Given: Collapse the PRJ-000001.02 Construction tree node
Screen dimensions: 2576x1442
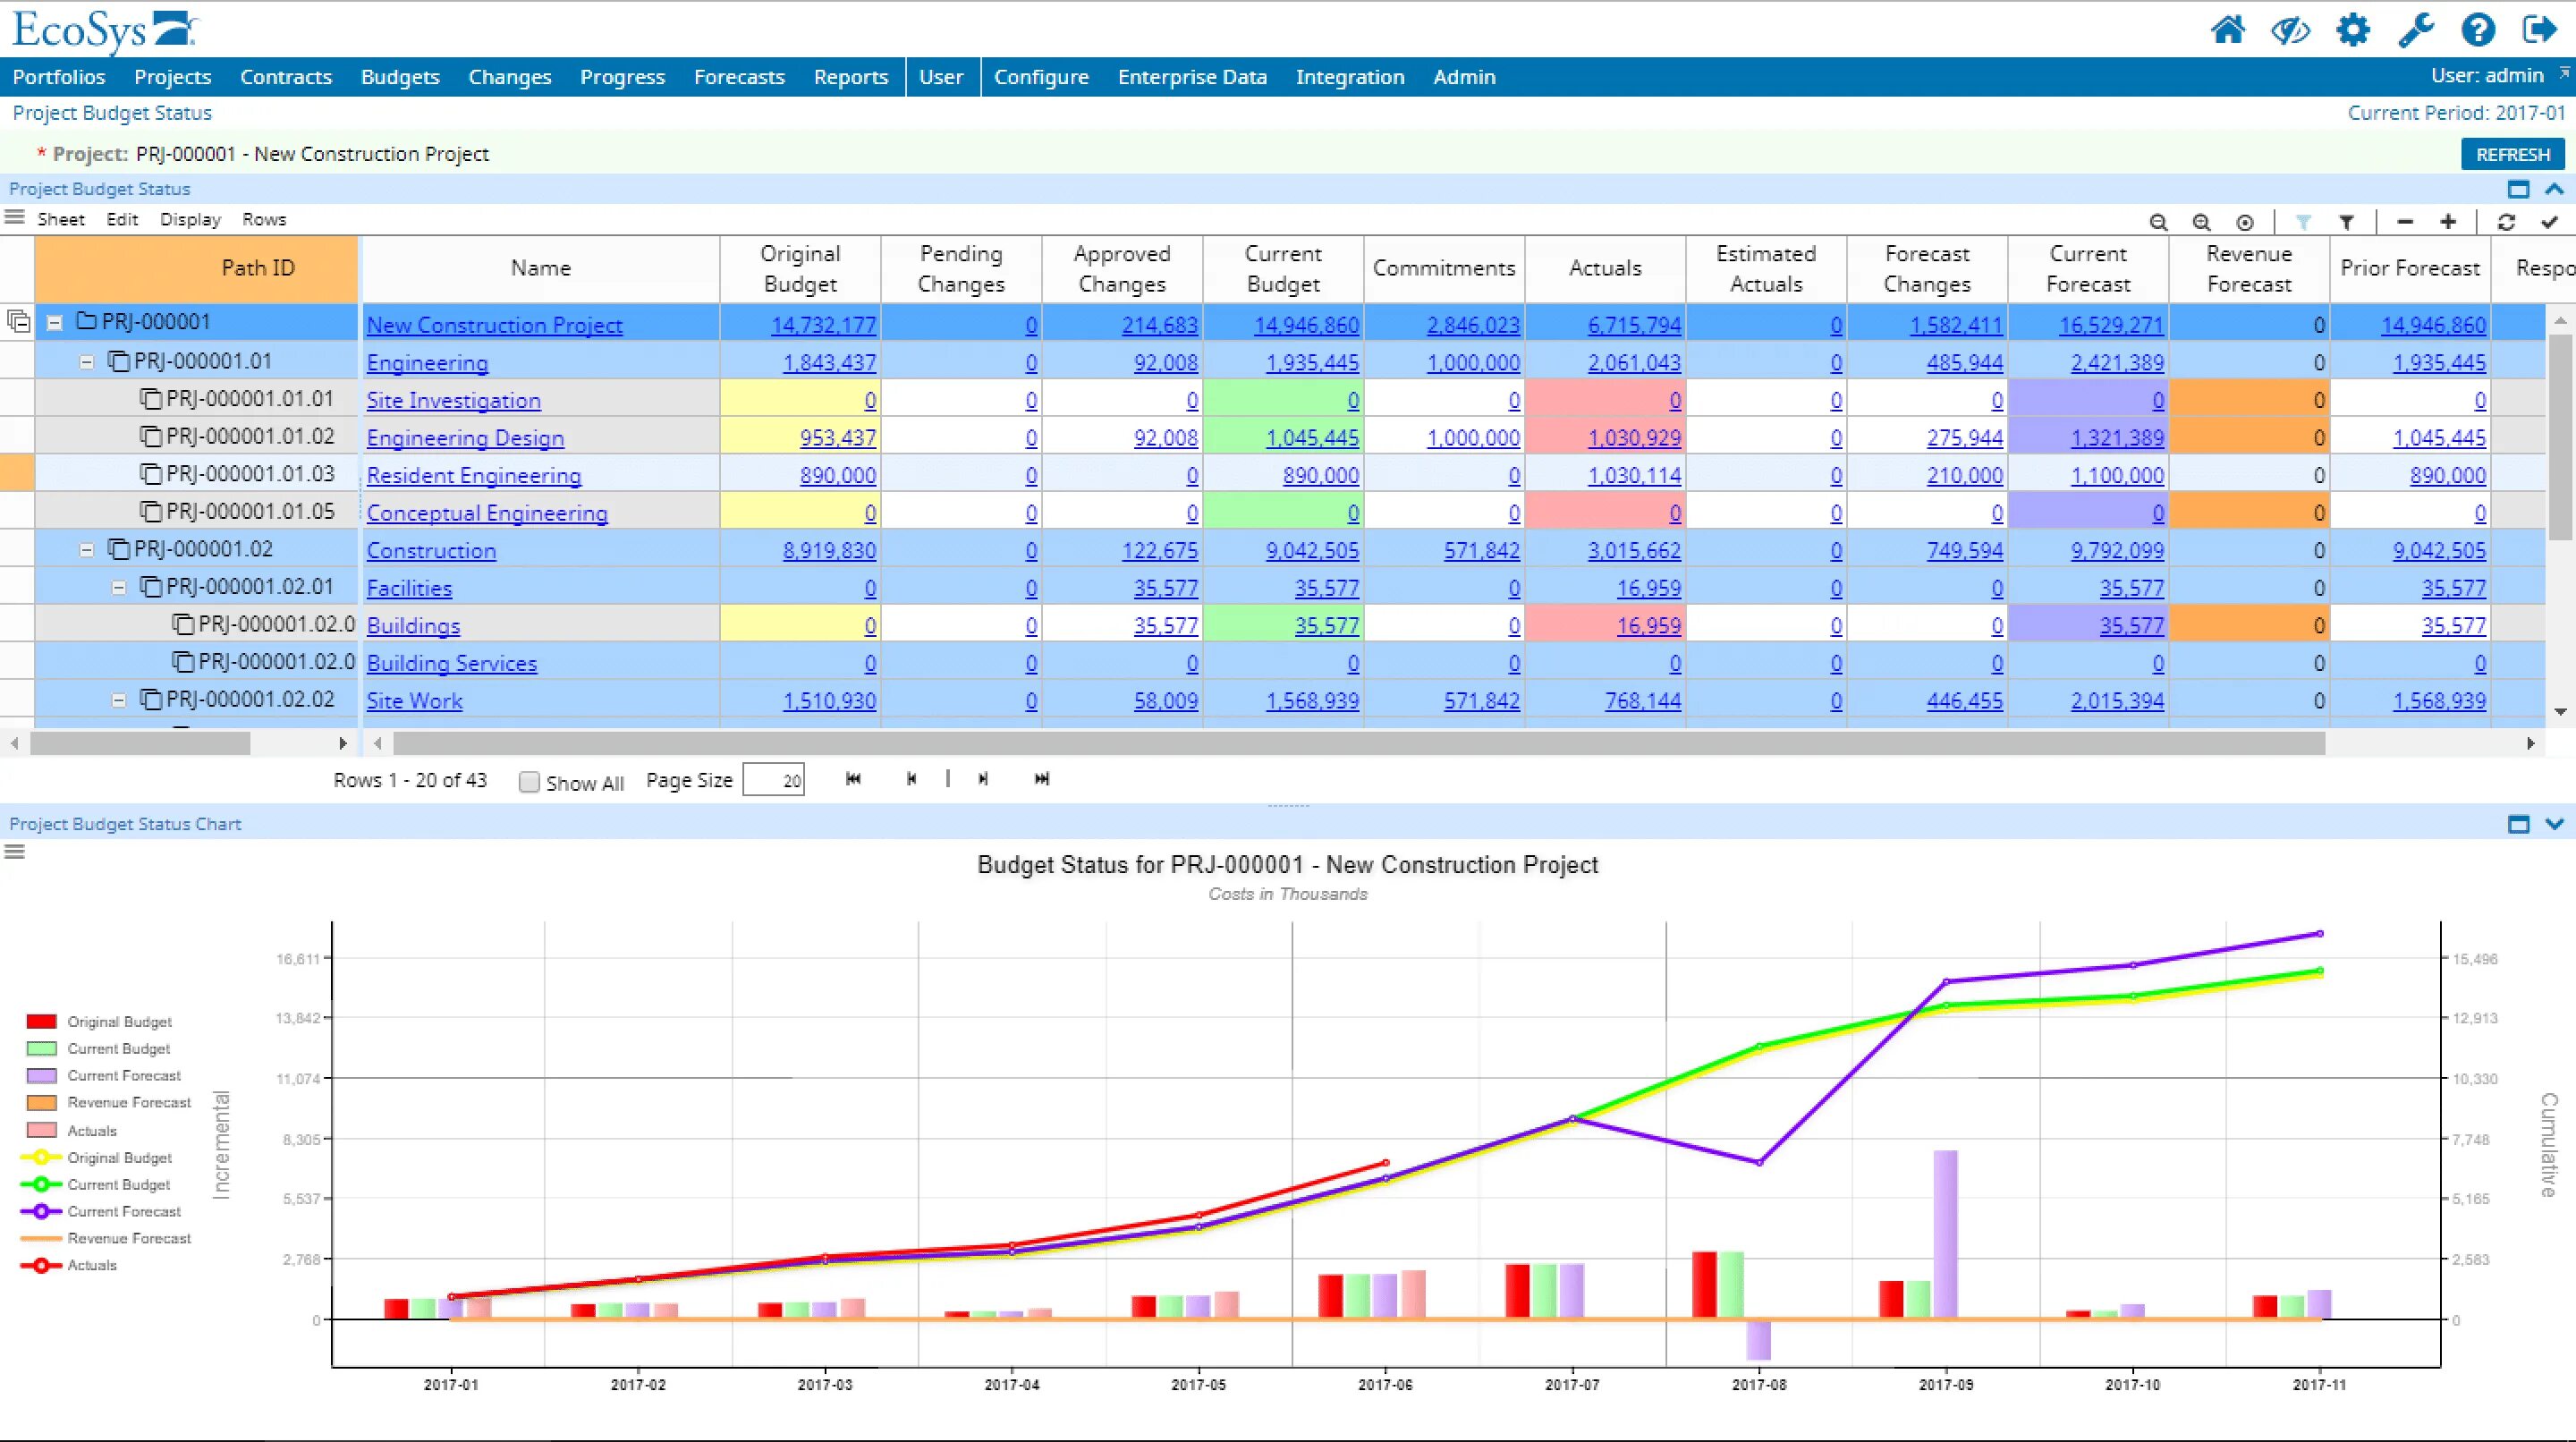Looking at the screenshot, I should coord(87,550).
